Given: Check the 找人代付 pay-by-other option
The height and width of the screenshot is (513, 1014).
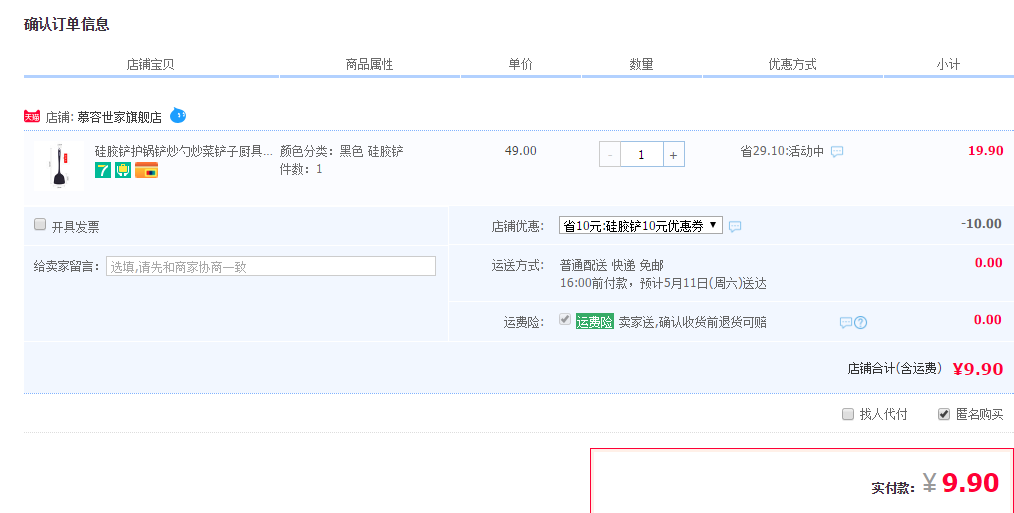Looking at the screenshot, I should coord(848,414).
